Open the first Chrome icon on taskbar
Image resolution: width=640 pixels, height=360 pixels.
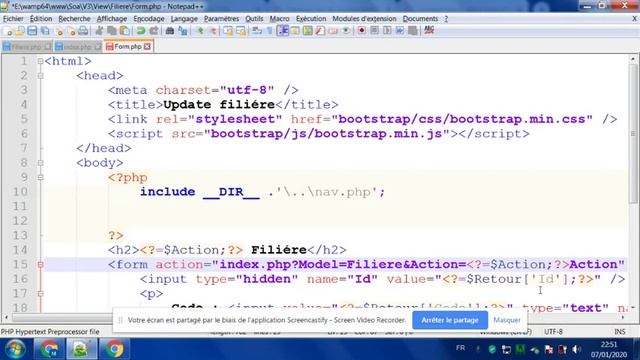tap(49, 349)
